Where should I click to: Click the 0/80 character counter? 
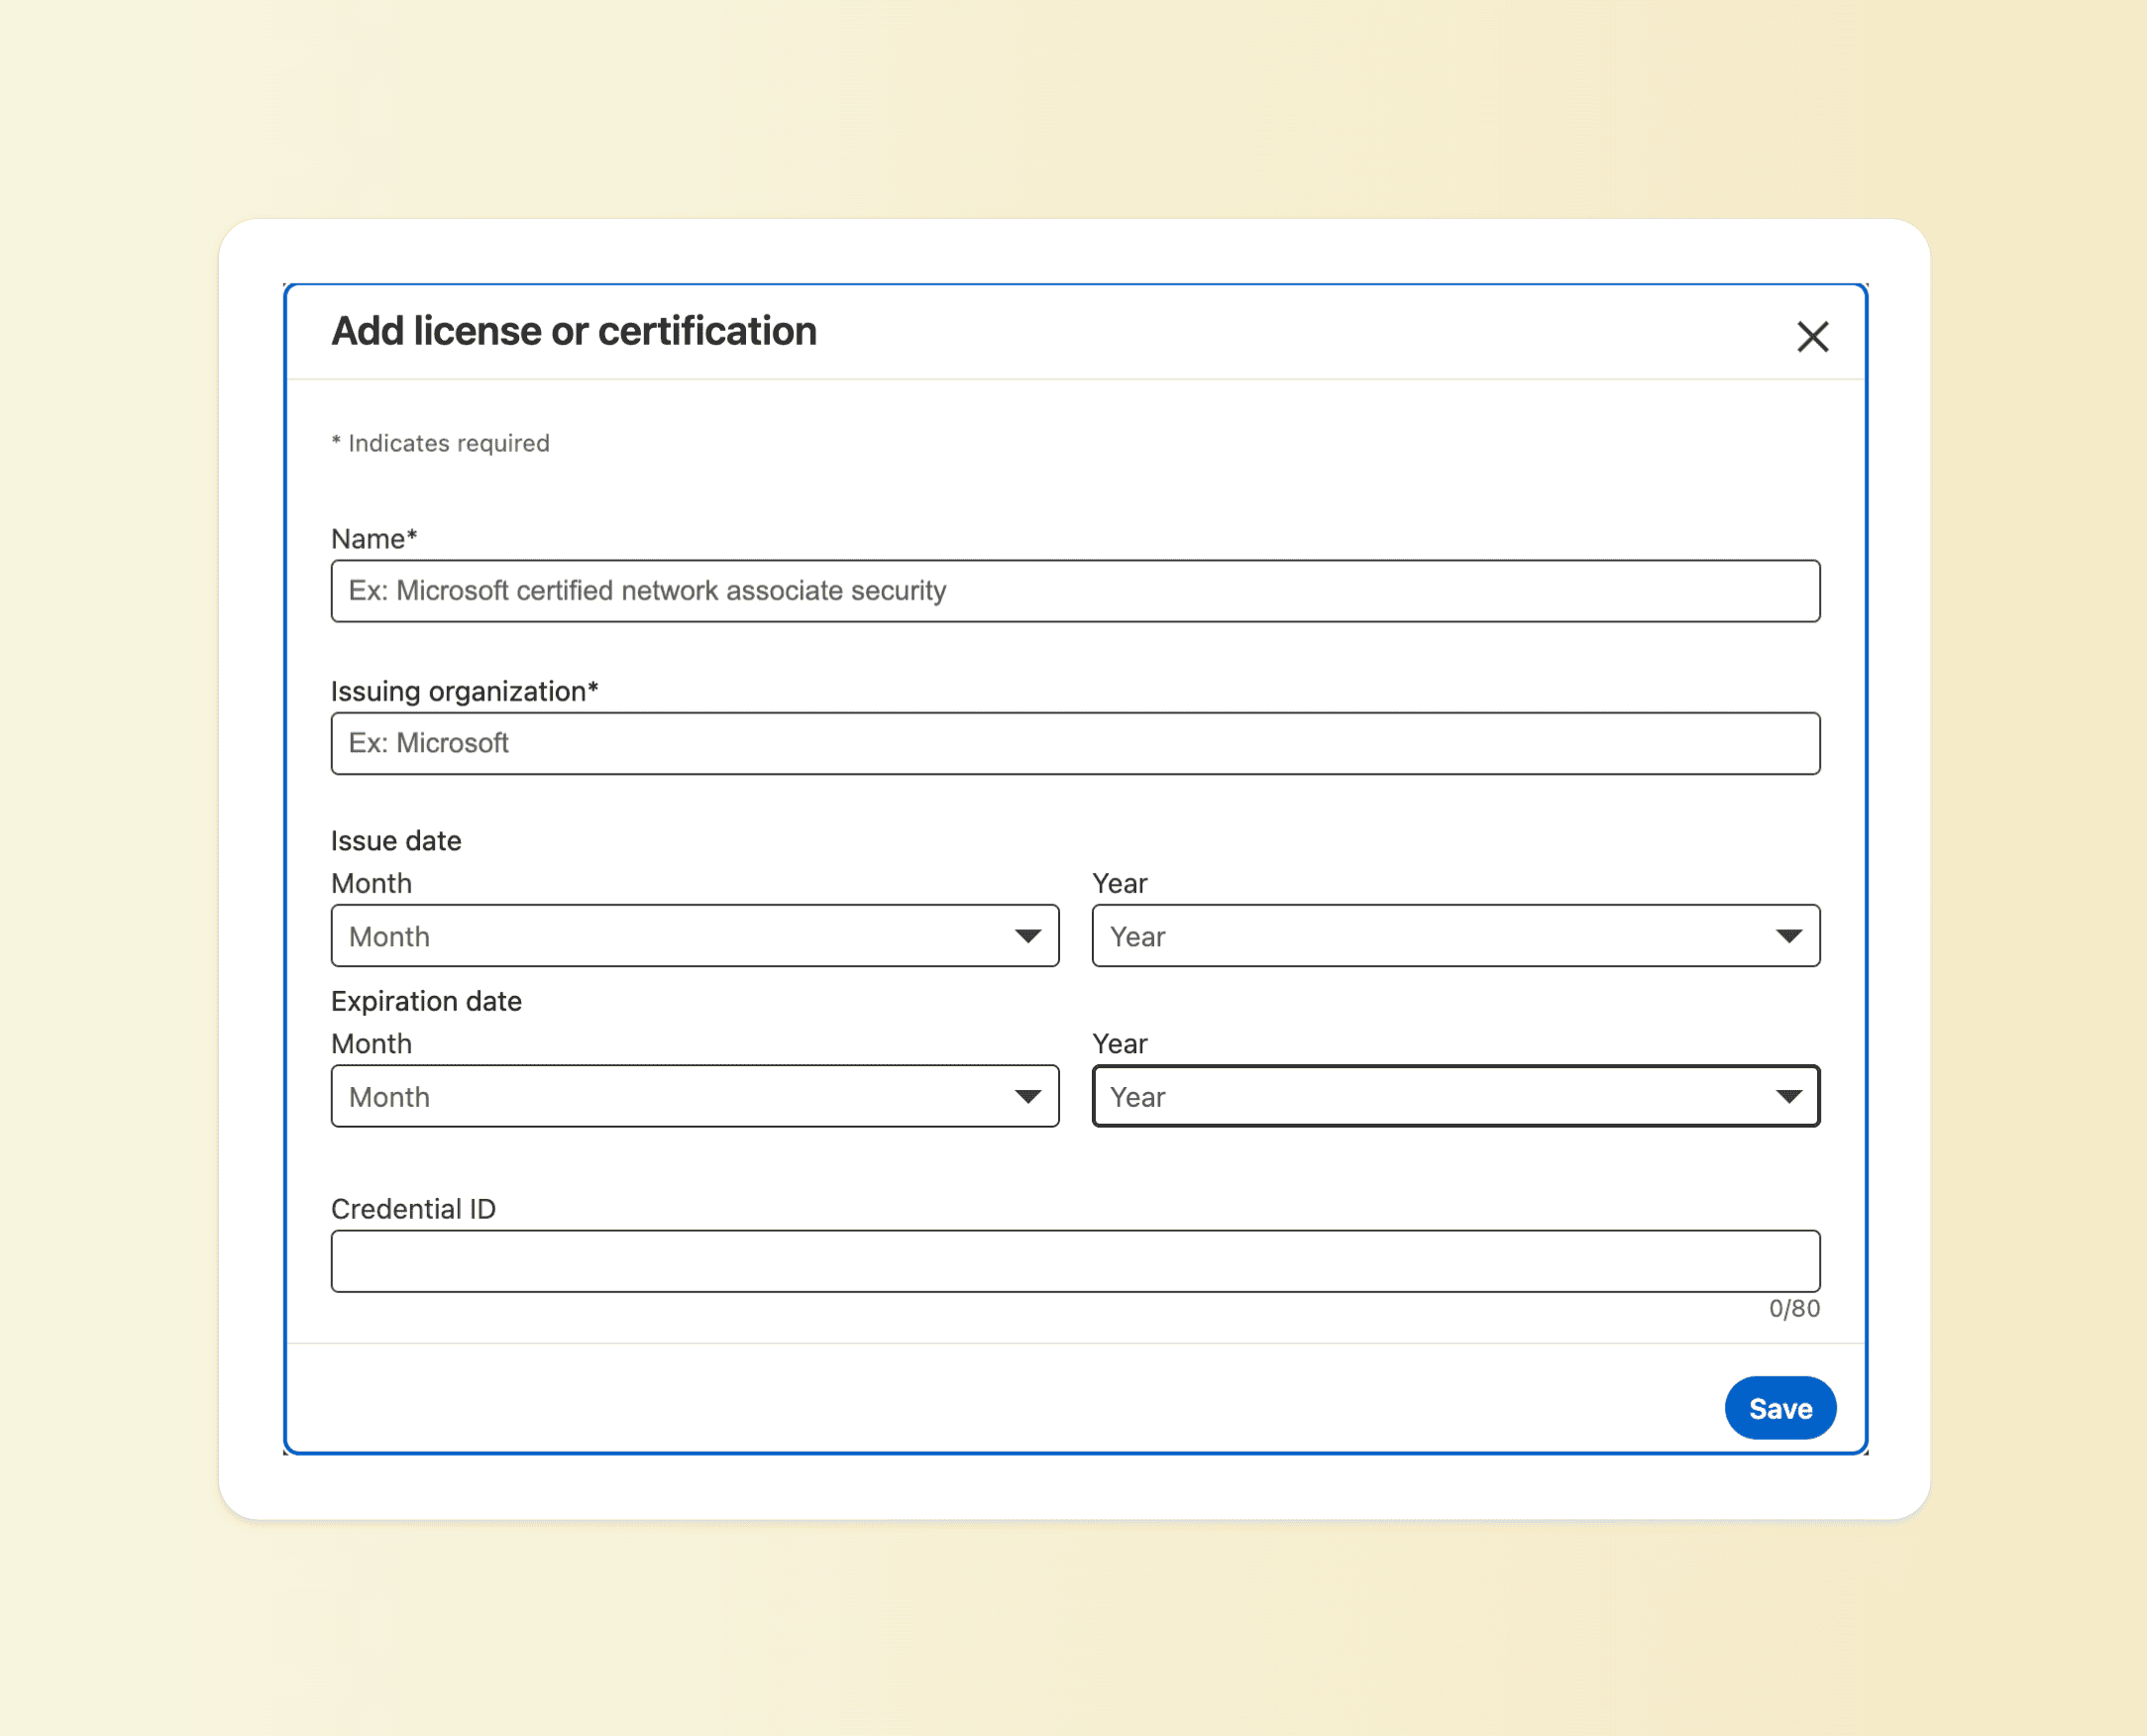pyautogui.click(x=1794, y=1308)
